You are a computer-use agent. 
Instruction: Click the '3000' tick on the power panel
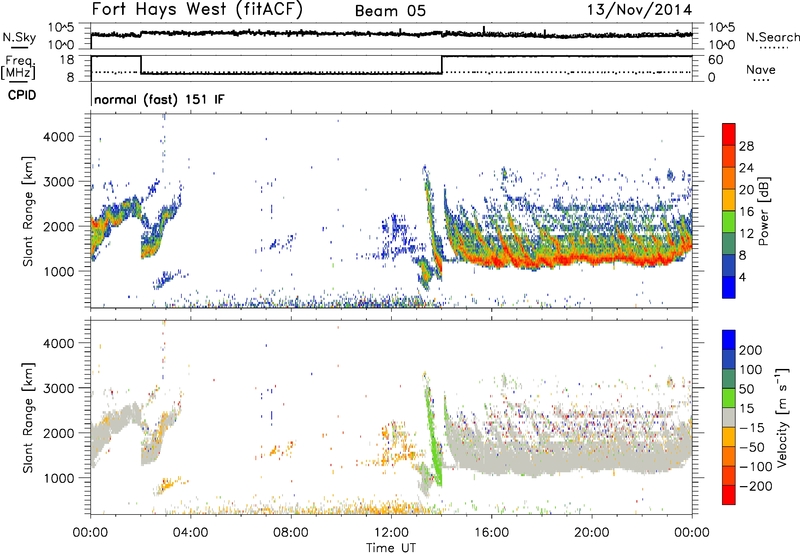point(58,182)
